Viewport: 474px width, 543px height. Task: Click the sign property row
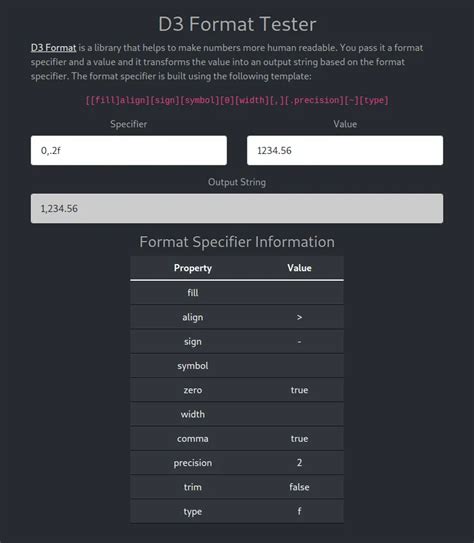click(237, 341)
